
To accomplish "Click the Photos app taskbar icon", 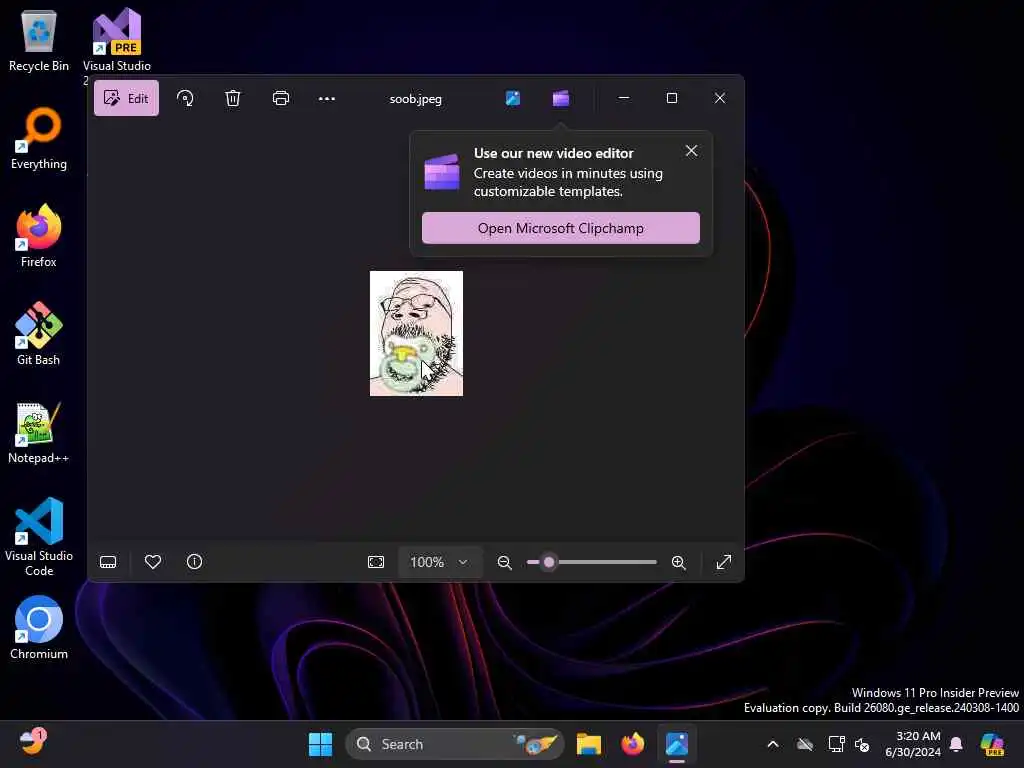I will click(677, 744).
